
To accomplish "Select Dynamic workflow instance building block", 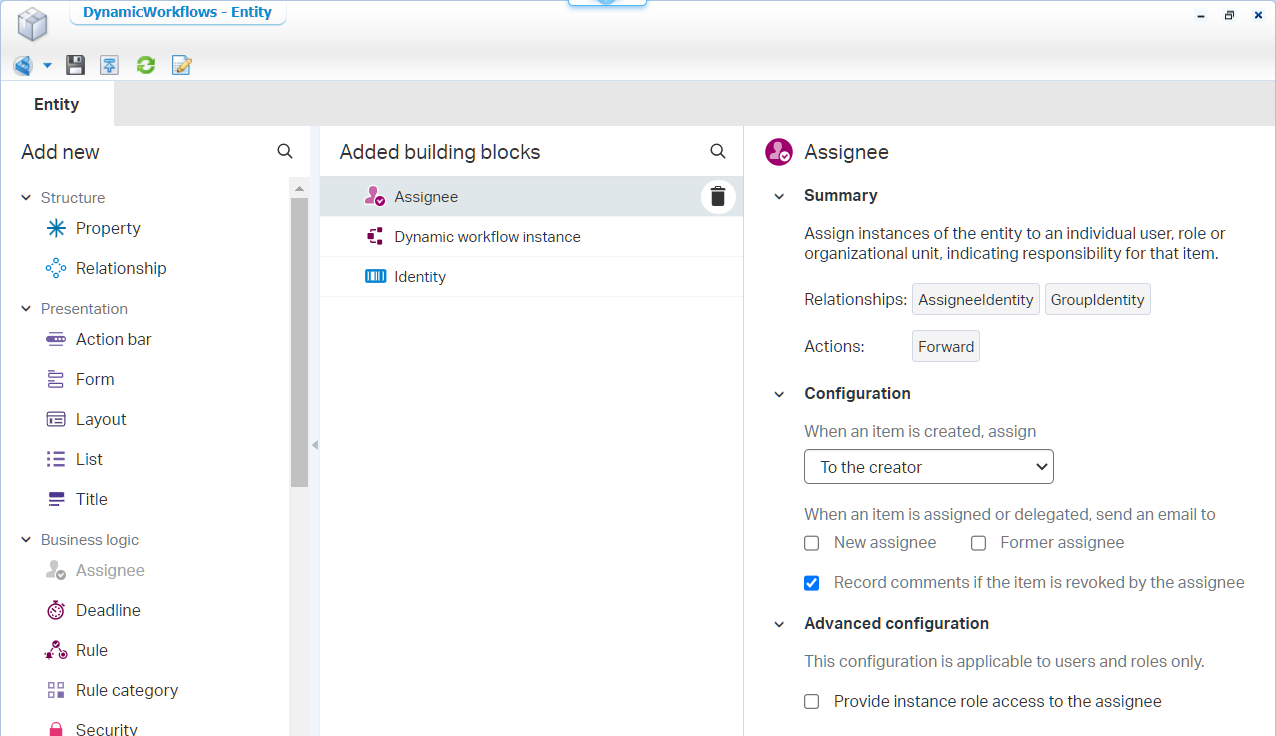I will pyautogui.click(x=487, y=237).
